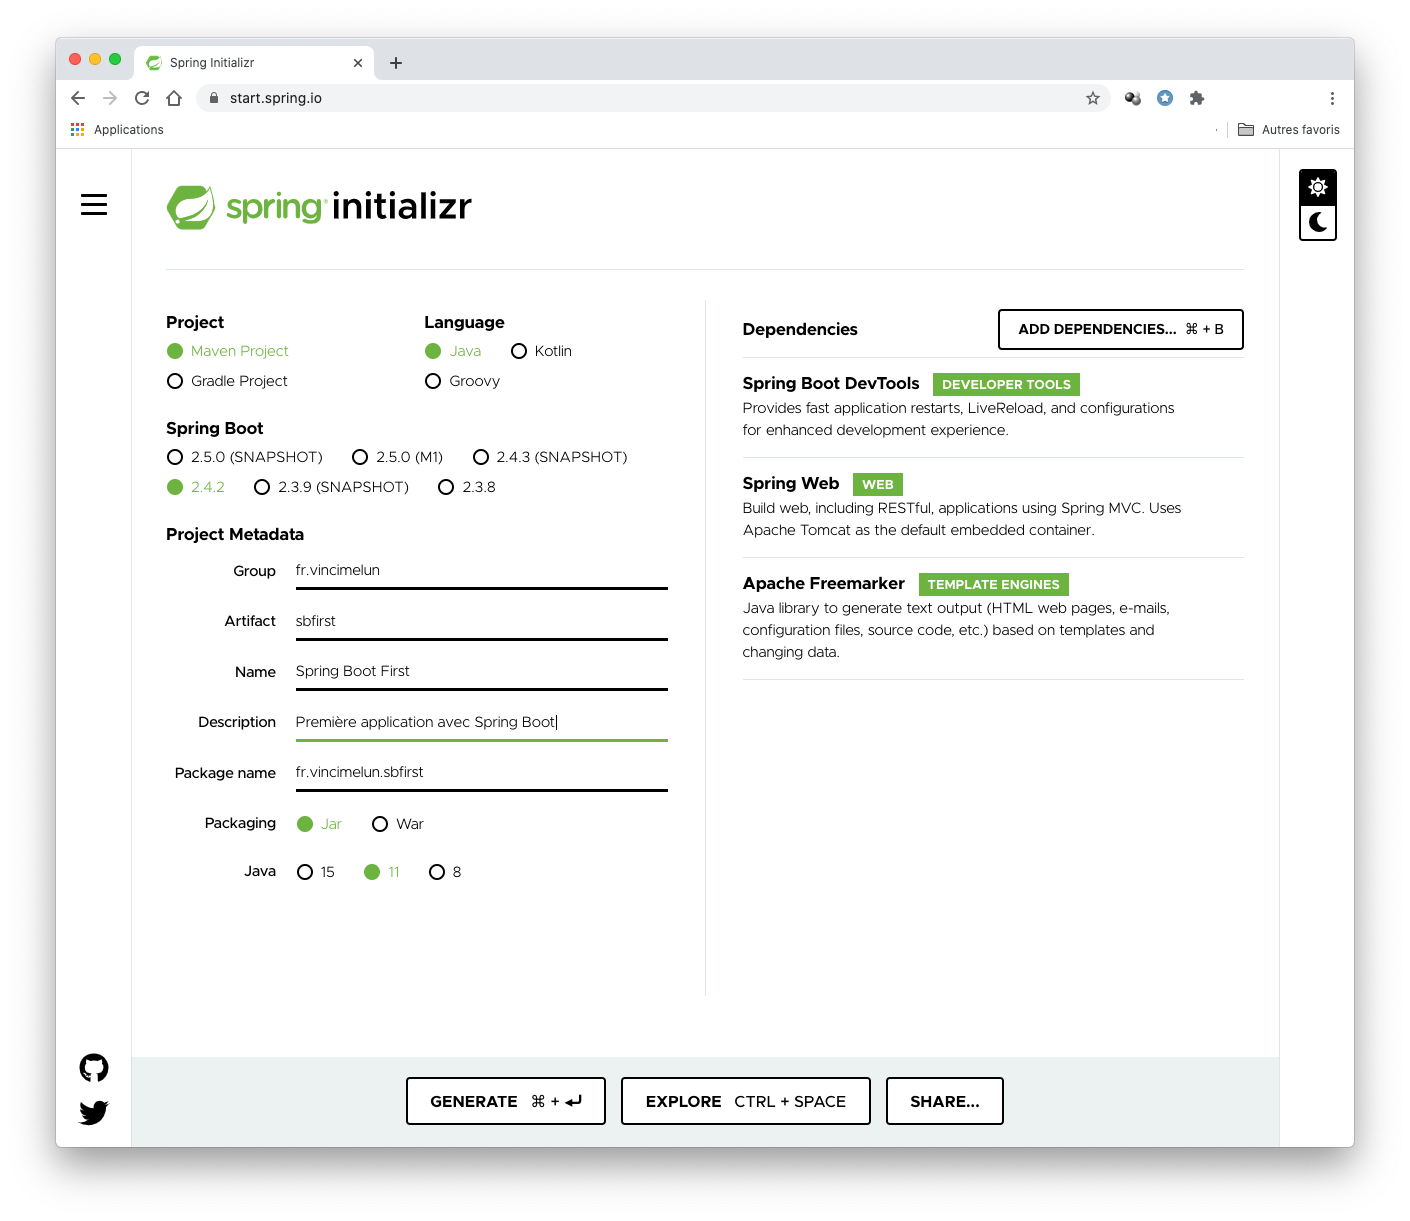Click the WEB tag badge

[877, 484]
